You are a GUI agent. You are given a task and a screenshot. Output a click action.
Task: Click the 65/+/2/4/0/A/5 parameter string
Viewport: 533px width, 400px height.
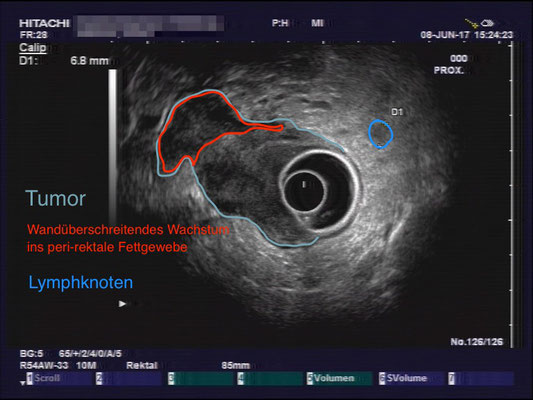point(90,354)
